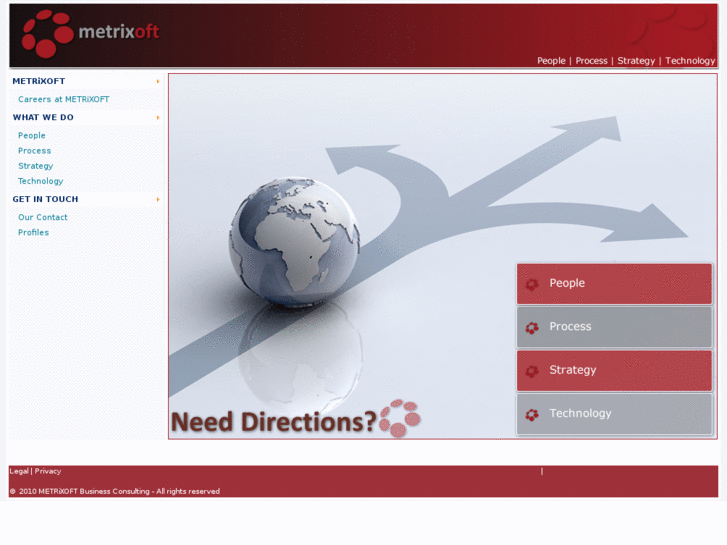Image resolution: width=727 pixels, height=545 pixels.
Task: Click the red dots icon beside the Technology banner button
Action: tap(532, 415)
